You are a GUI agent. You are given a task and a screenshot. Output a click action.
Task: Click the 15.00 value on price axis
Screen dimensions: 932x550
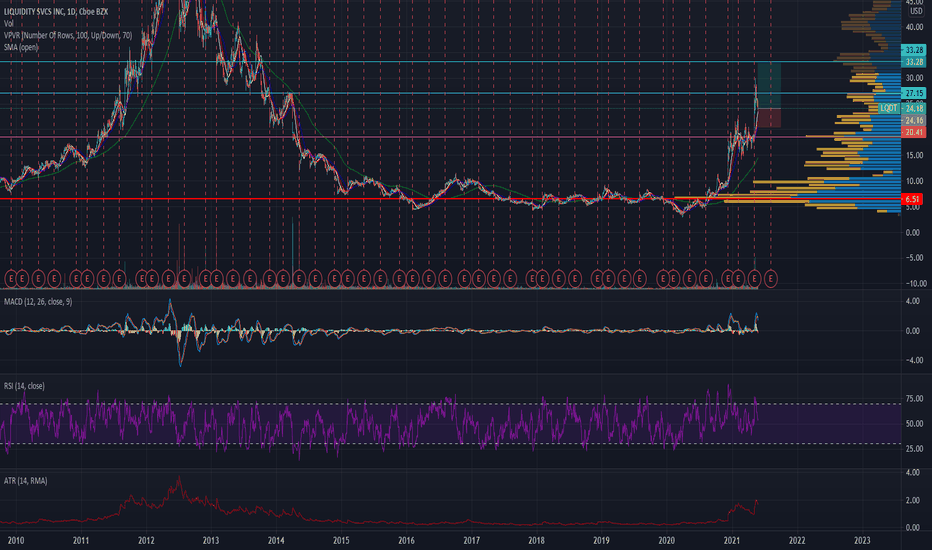(914, 156)
